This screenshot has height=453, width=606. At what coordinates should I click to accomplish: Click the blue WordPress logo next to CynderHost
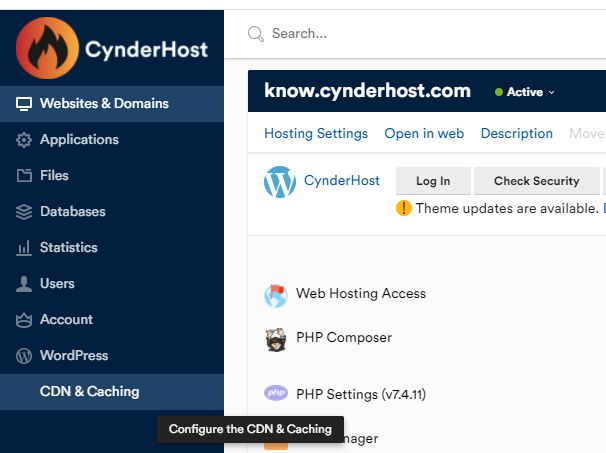pyautogui.click(x=280, y=182)
